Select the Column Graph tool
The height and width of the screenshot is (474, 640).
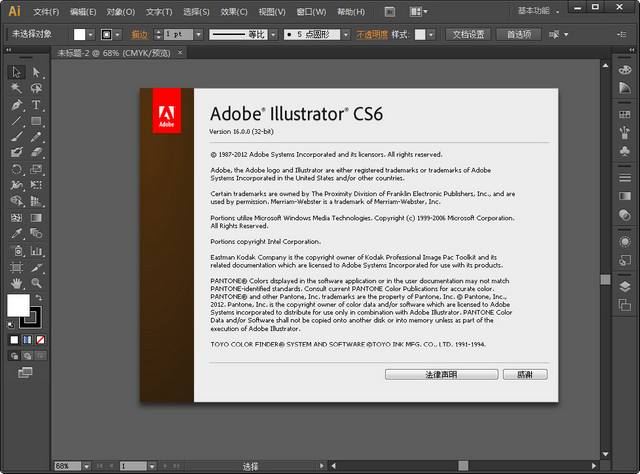[x=36, y=251]
